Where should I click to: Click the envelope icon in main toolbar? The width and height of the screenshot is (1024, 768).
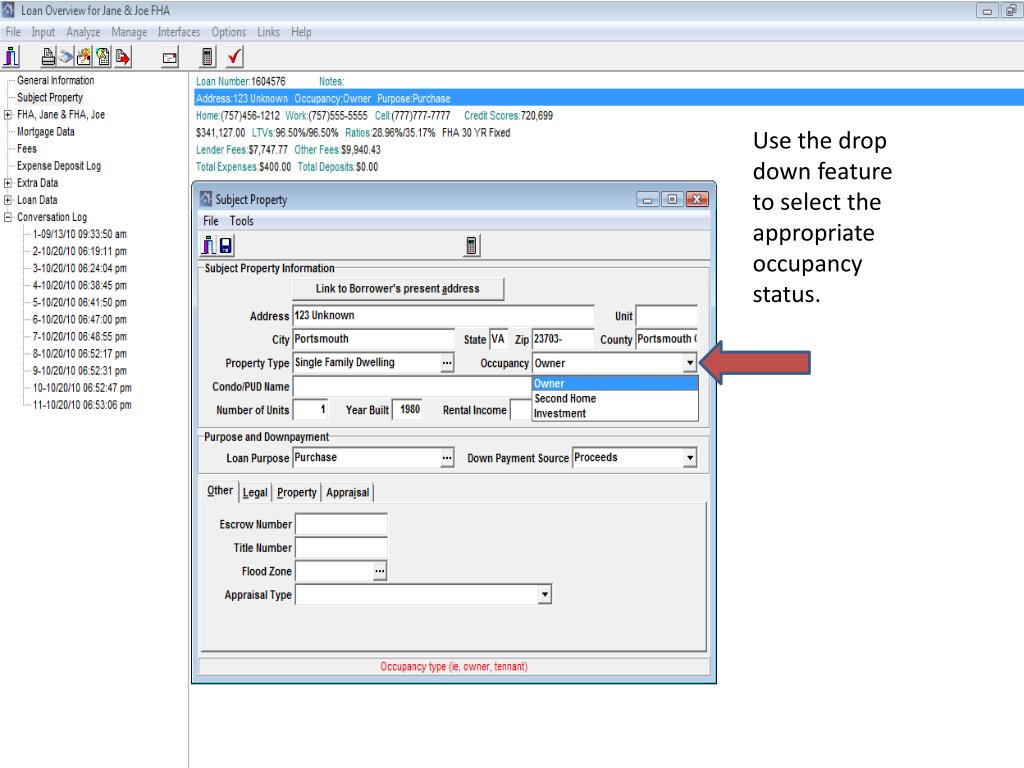point(169,58)
